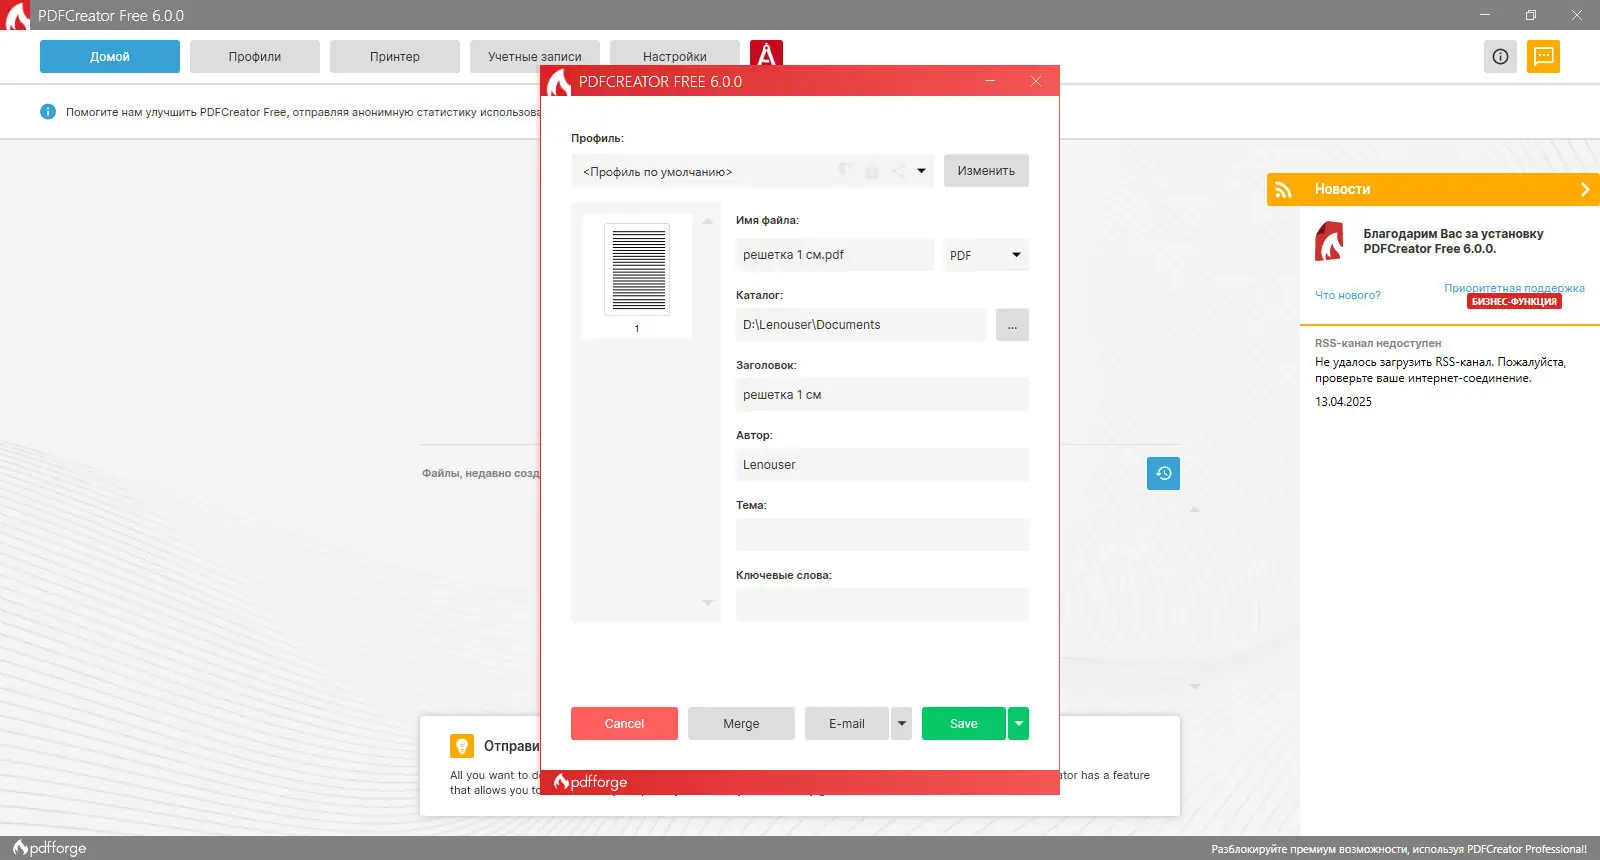Click the 13.04.2025 date text
This screenshot has width=1600, height=860.
[x=1343, y=402]
